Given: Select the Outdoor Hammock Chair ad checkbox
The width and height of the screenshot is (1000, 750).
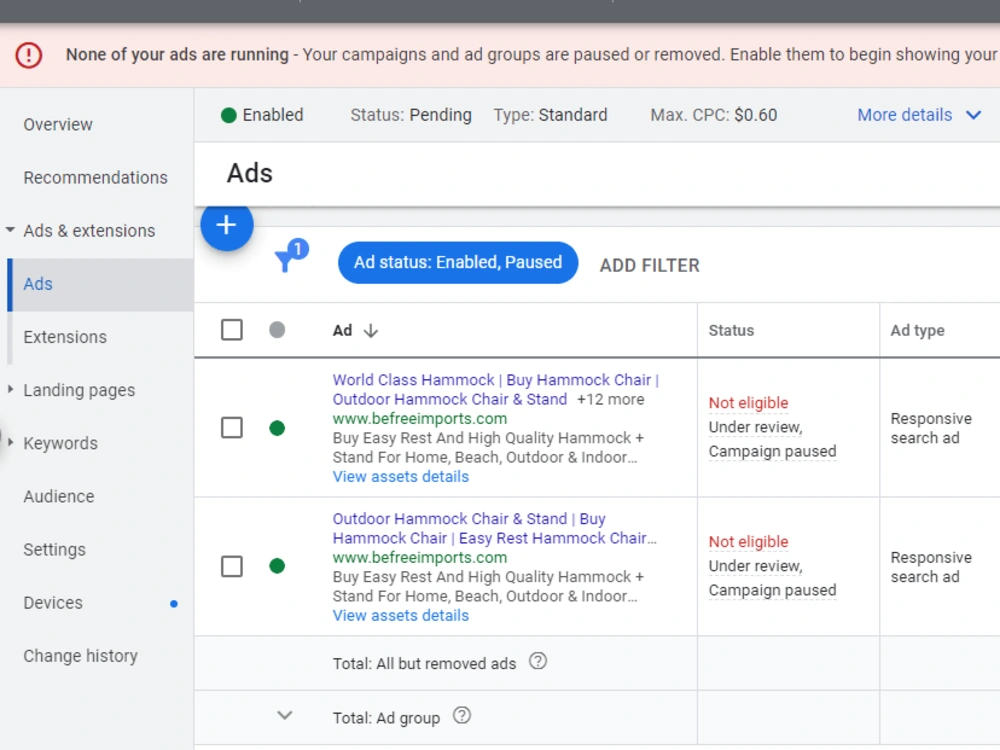Looking at the screenshot, I should point(232,566).
